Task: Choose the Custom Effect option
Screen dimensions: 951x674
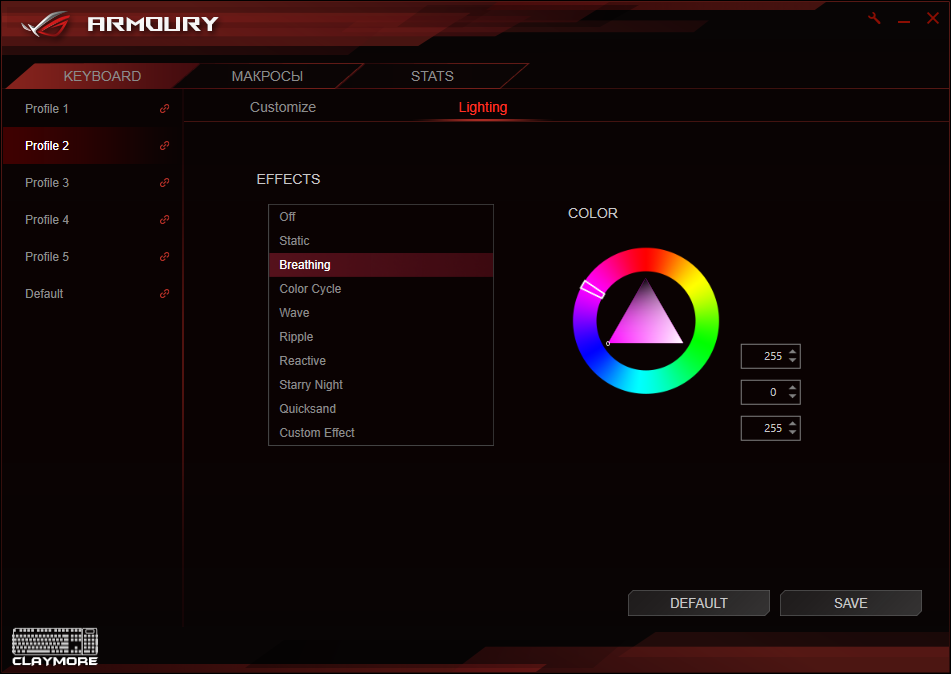Action: tap(381, 433)
